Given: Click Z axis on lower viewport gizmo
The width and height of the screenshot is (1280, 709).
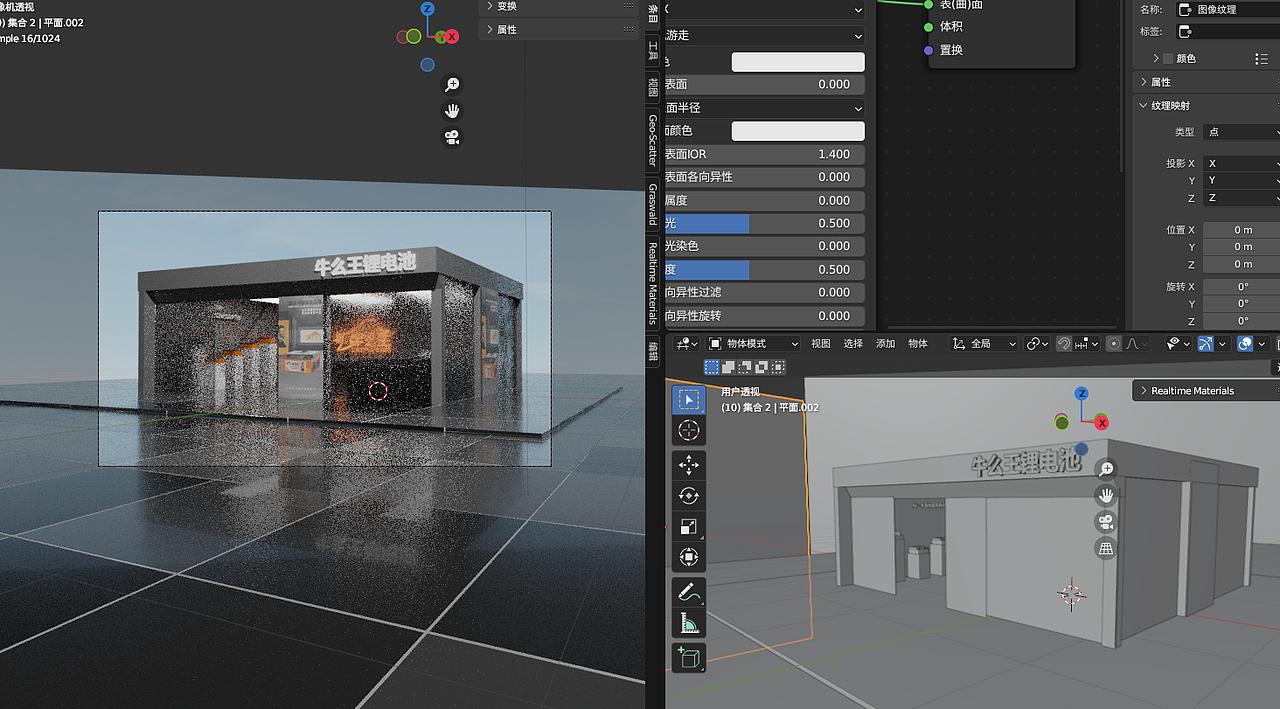Looking at the screenshot, I should point(1081,394).
